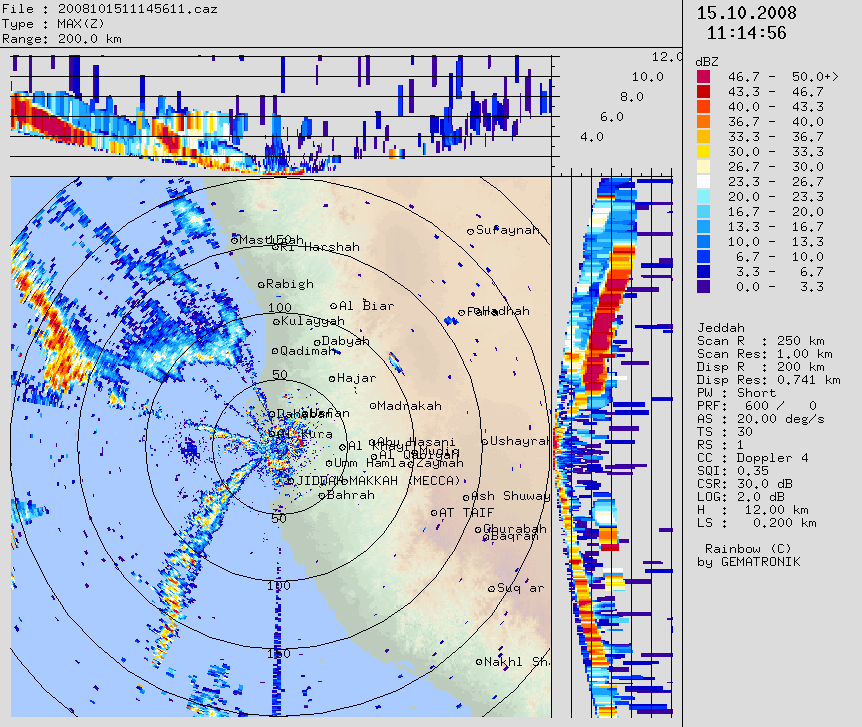Viewport: 862px width, 727px height.
Task: Click the 36.7 – 40.0 dBZ orange swatch
Action: (x=703, y=122)
